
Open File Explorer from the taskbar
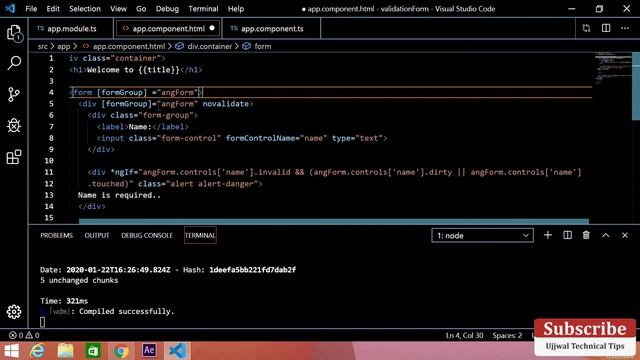[65, 351]
